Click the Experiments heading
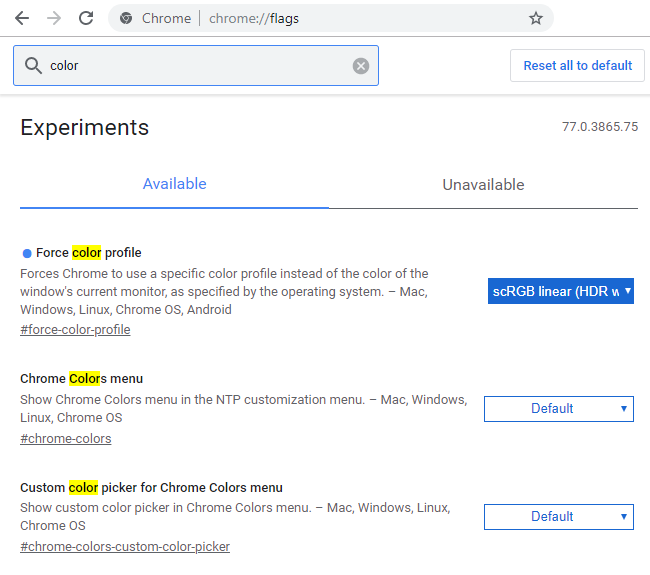 (85, 127)
